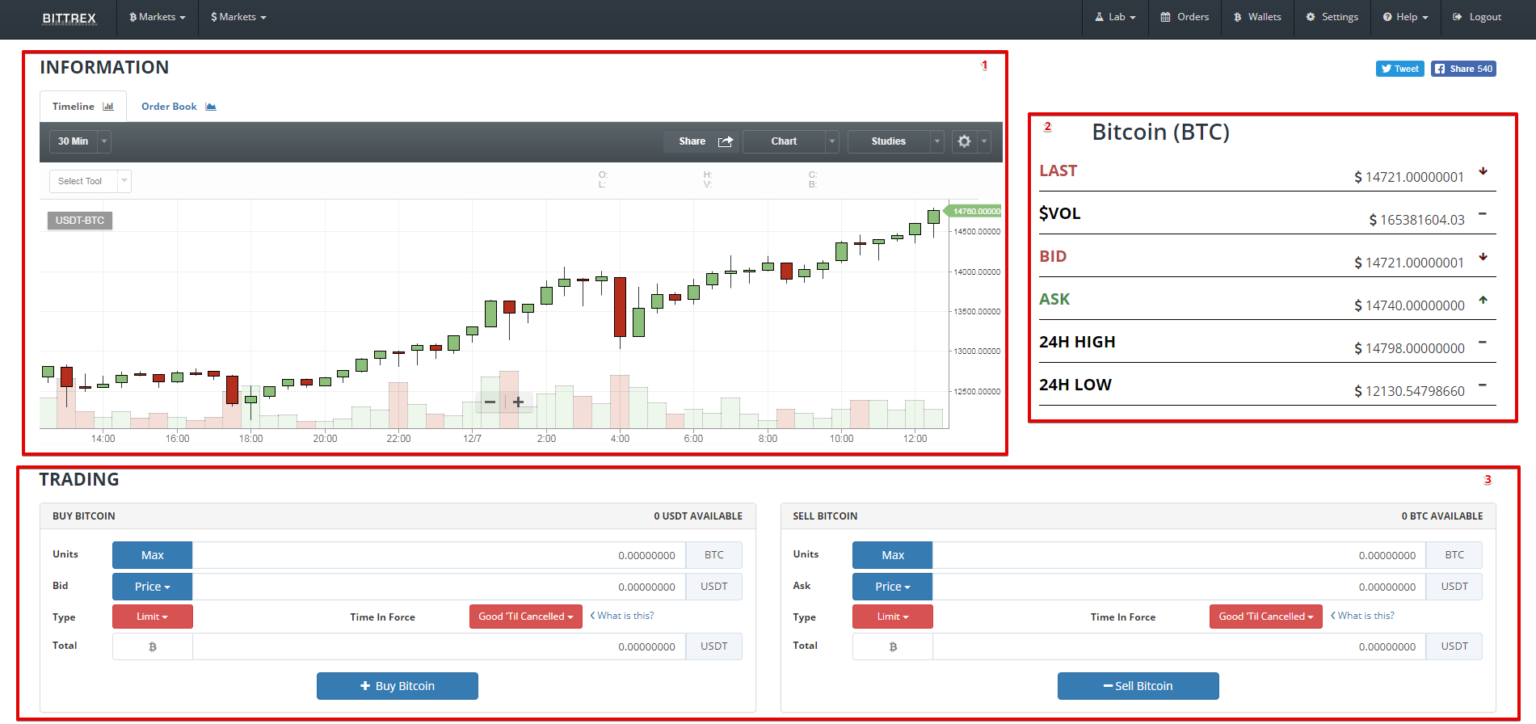
Task: Click 'What is this?' link in Buy panel
Action: pos(622,616)
